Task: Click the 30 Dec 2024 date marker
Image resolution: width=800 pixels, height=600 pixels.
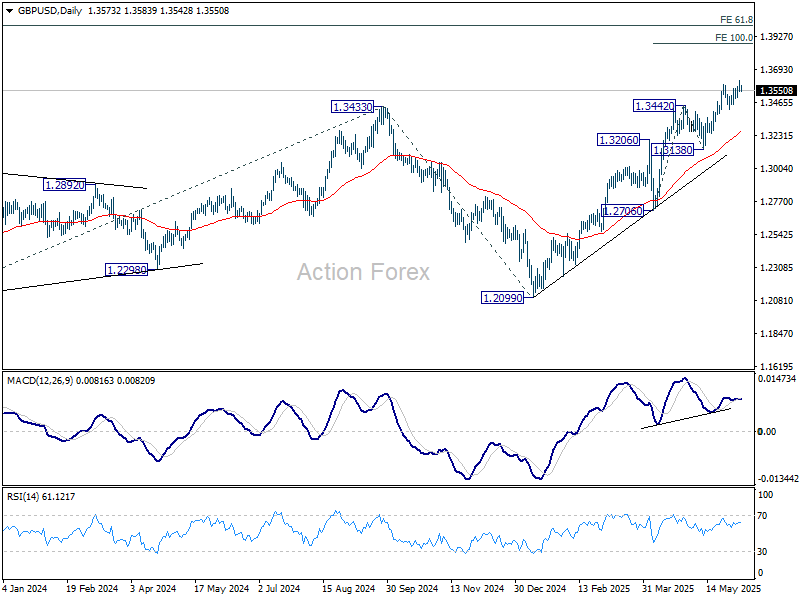Action: (541, 587)
